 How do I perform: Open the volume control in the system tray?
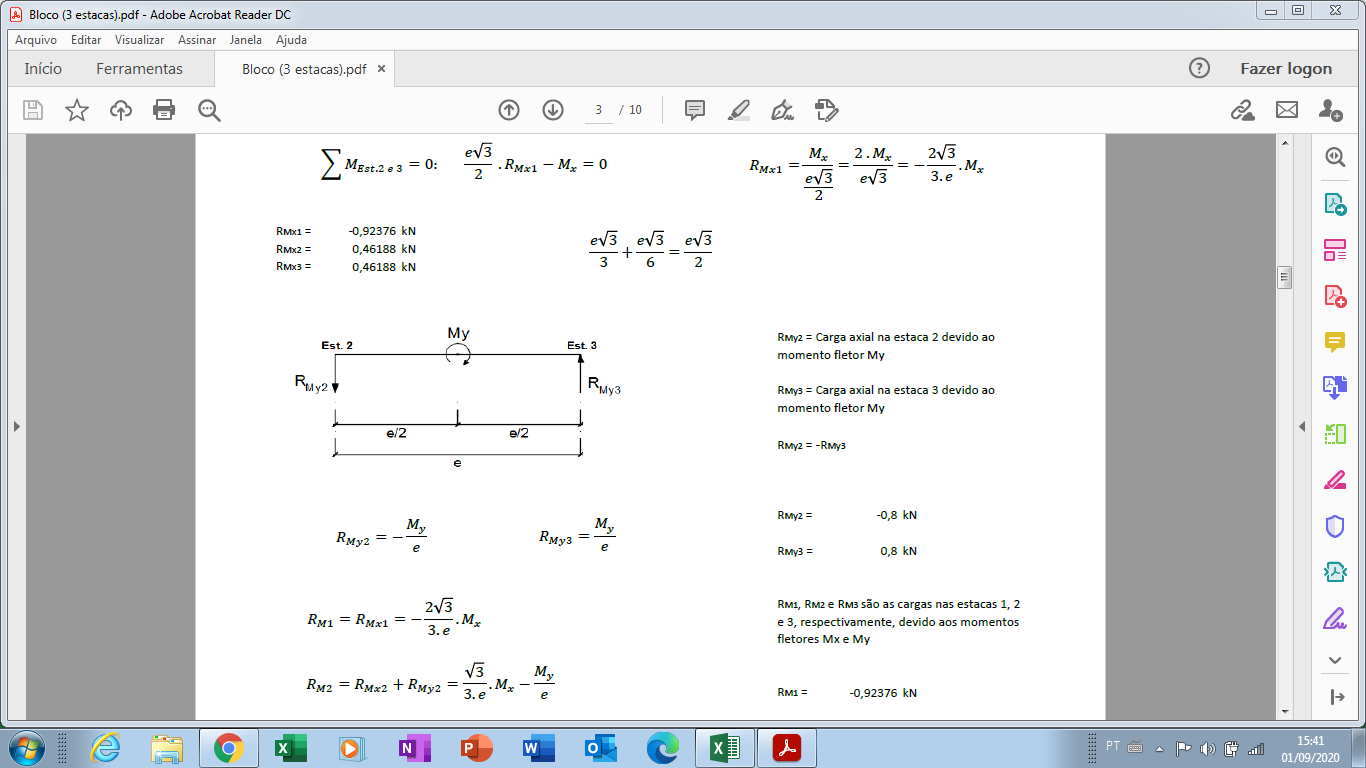pos(1207,748)
